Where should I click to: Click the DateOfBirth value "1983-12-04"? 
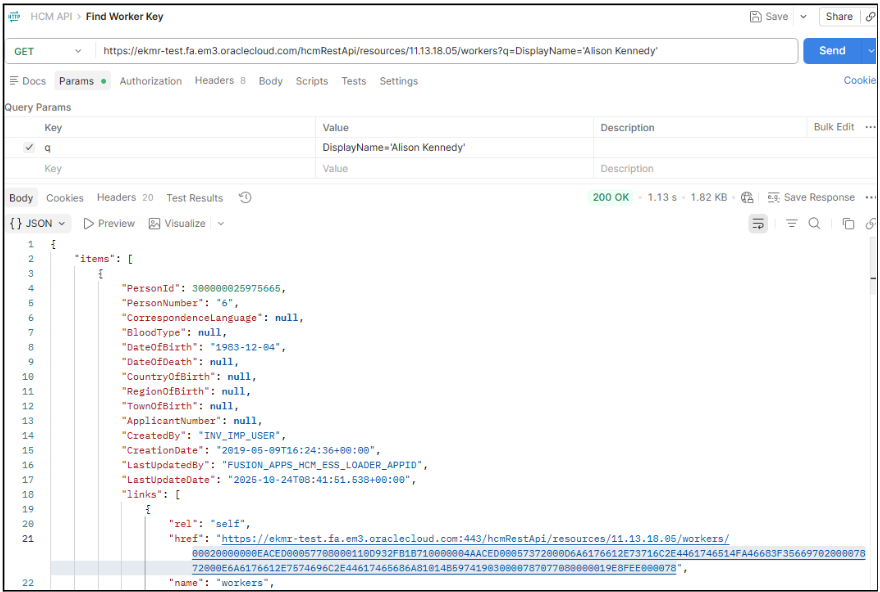(245, 347)
